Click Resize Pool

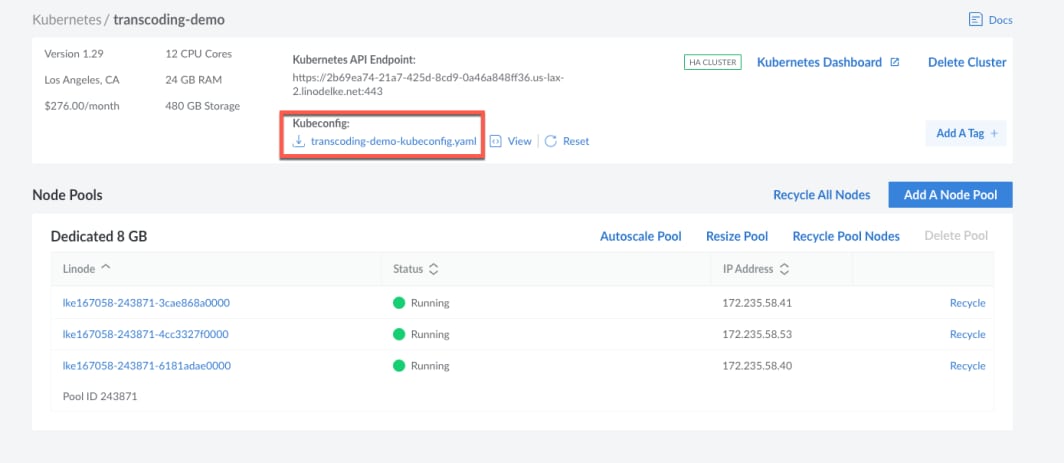pos(737,236)
